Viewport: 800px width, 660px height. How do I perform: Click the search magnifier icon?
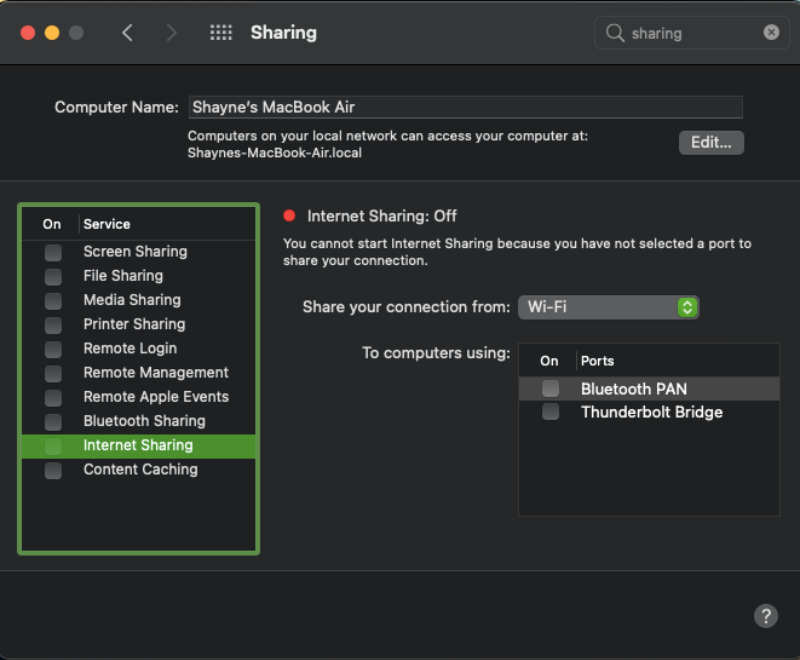tap(615, 32)
